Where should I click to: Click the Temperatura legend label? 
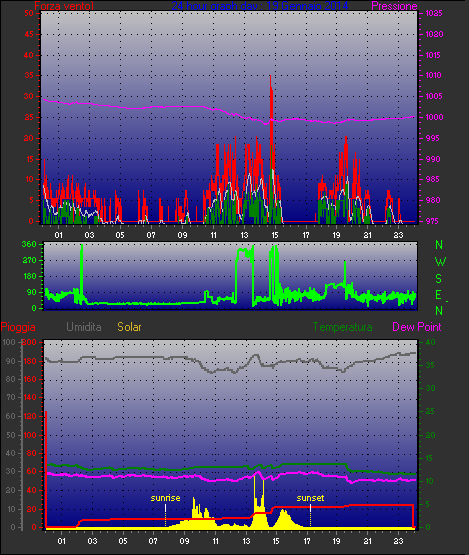pos(342,327)
